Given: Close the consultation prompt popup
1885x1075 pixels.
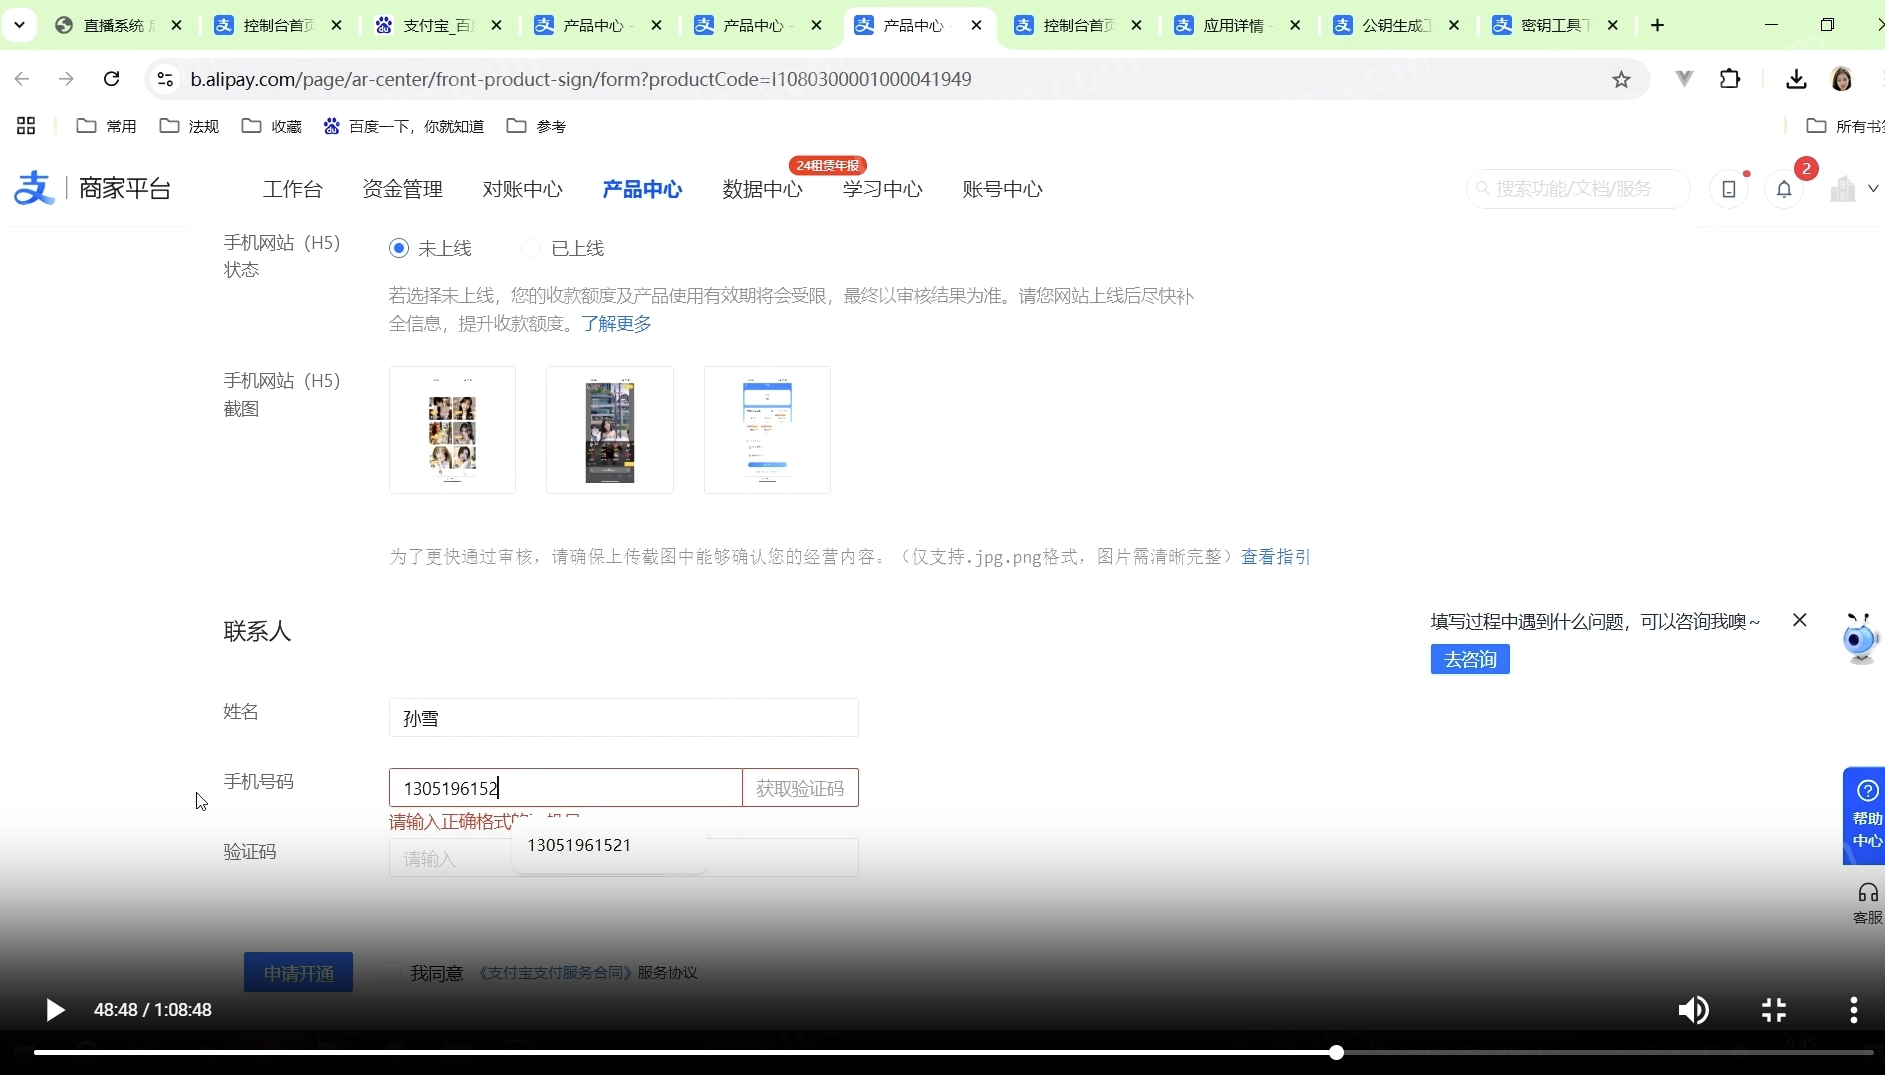Looking at the screenshot, I should 1799,620.
